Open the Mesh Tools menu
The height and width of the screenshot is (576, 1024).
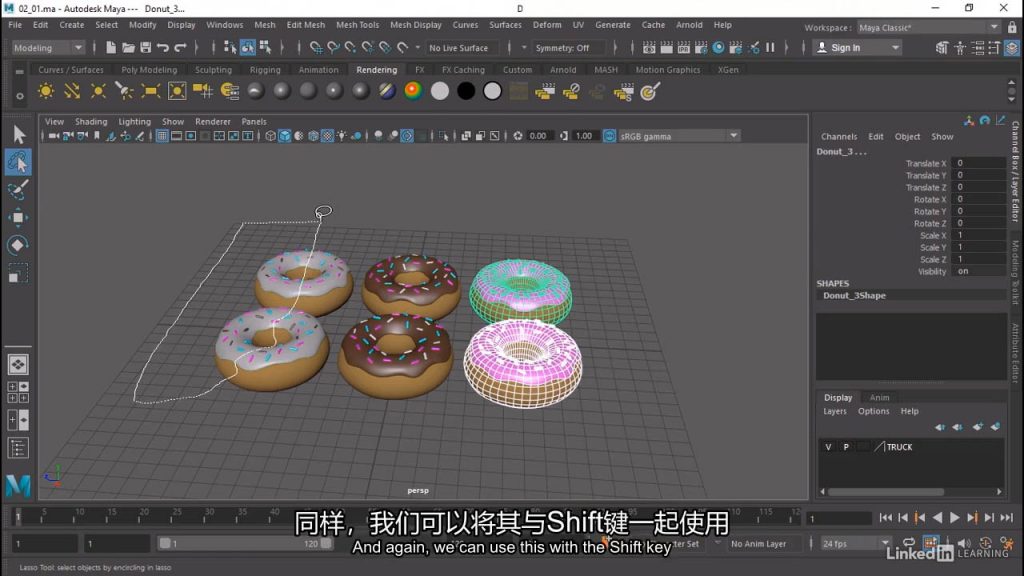pyautogui.click(x=357, y=25)
